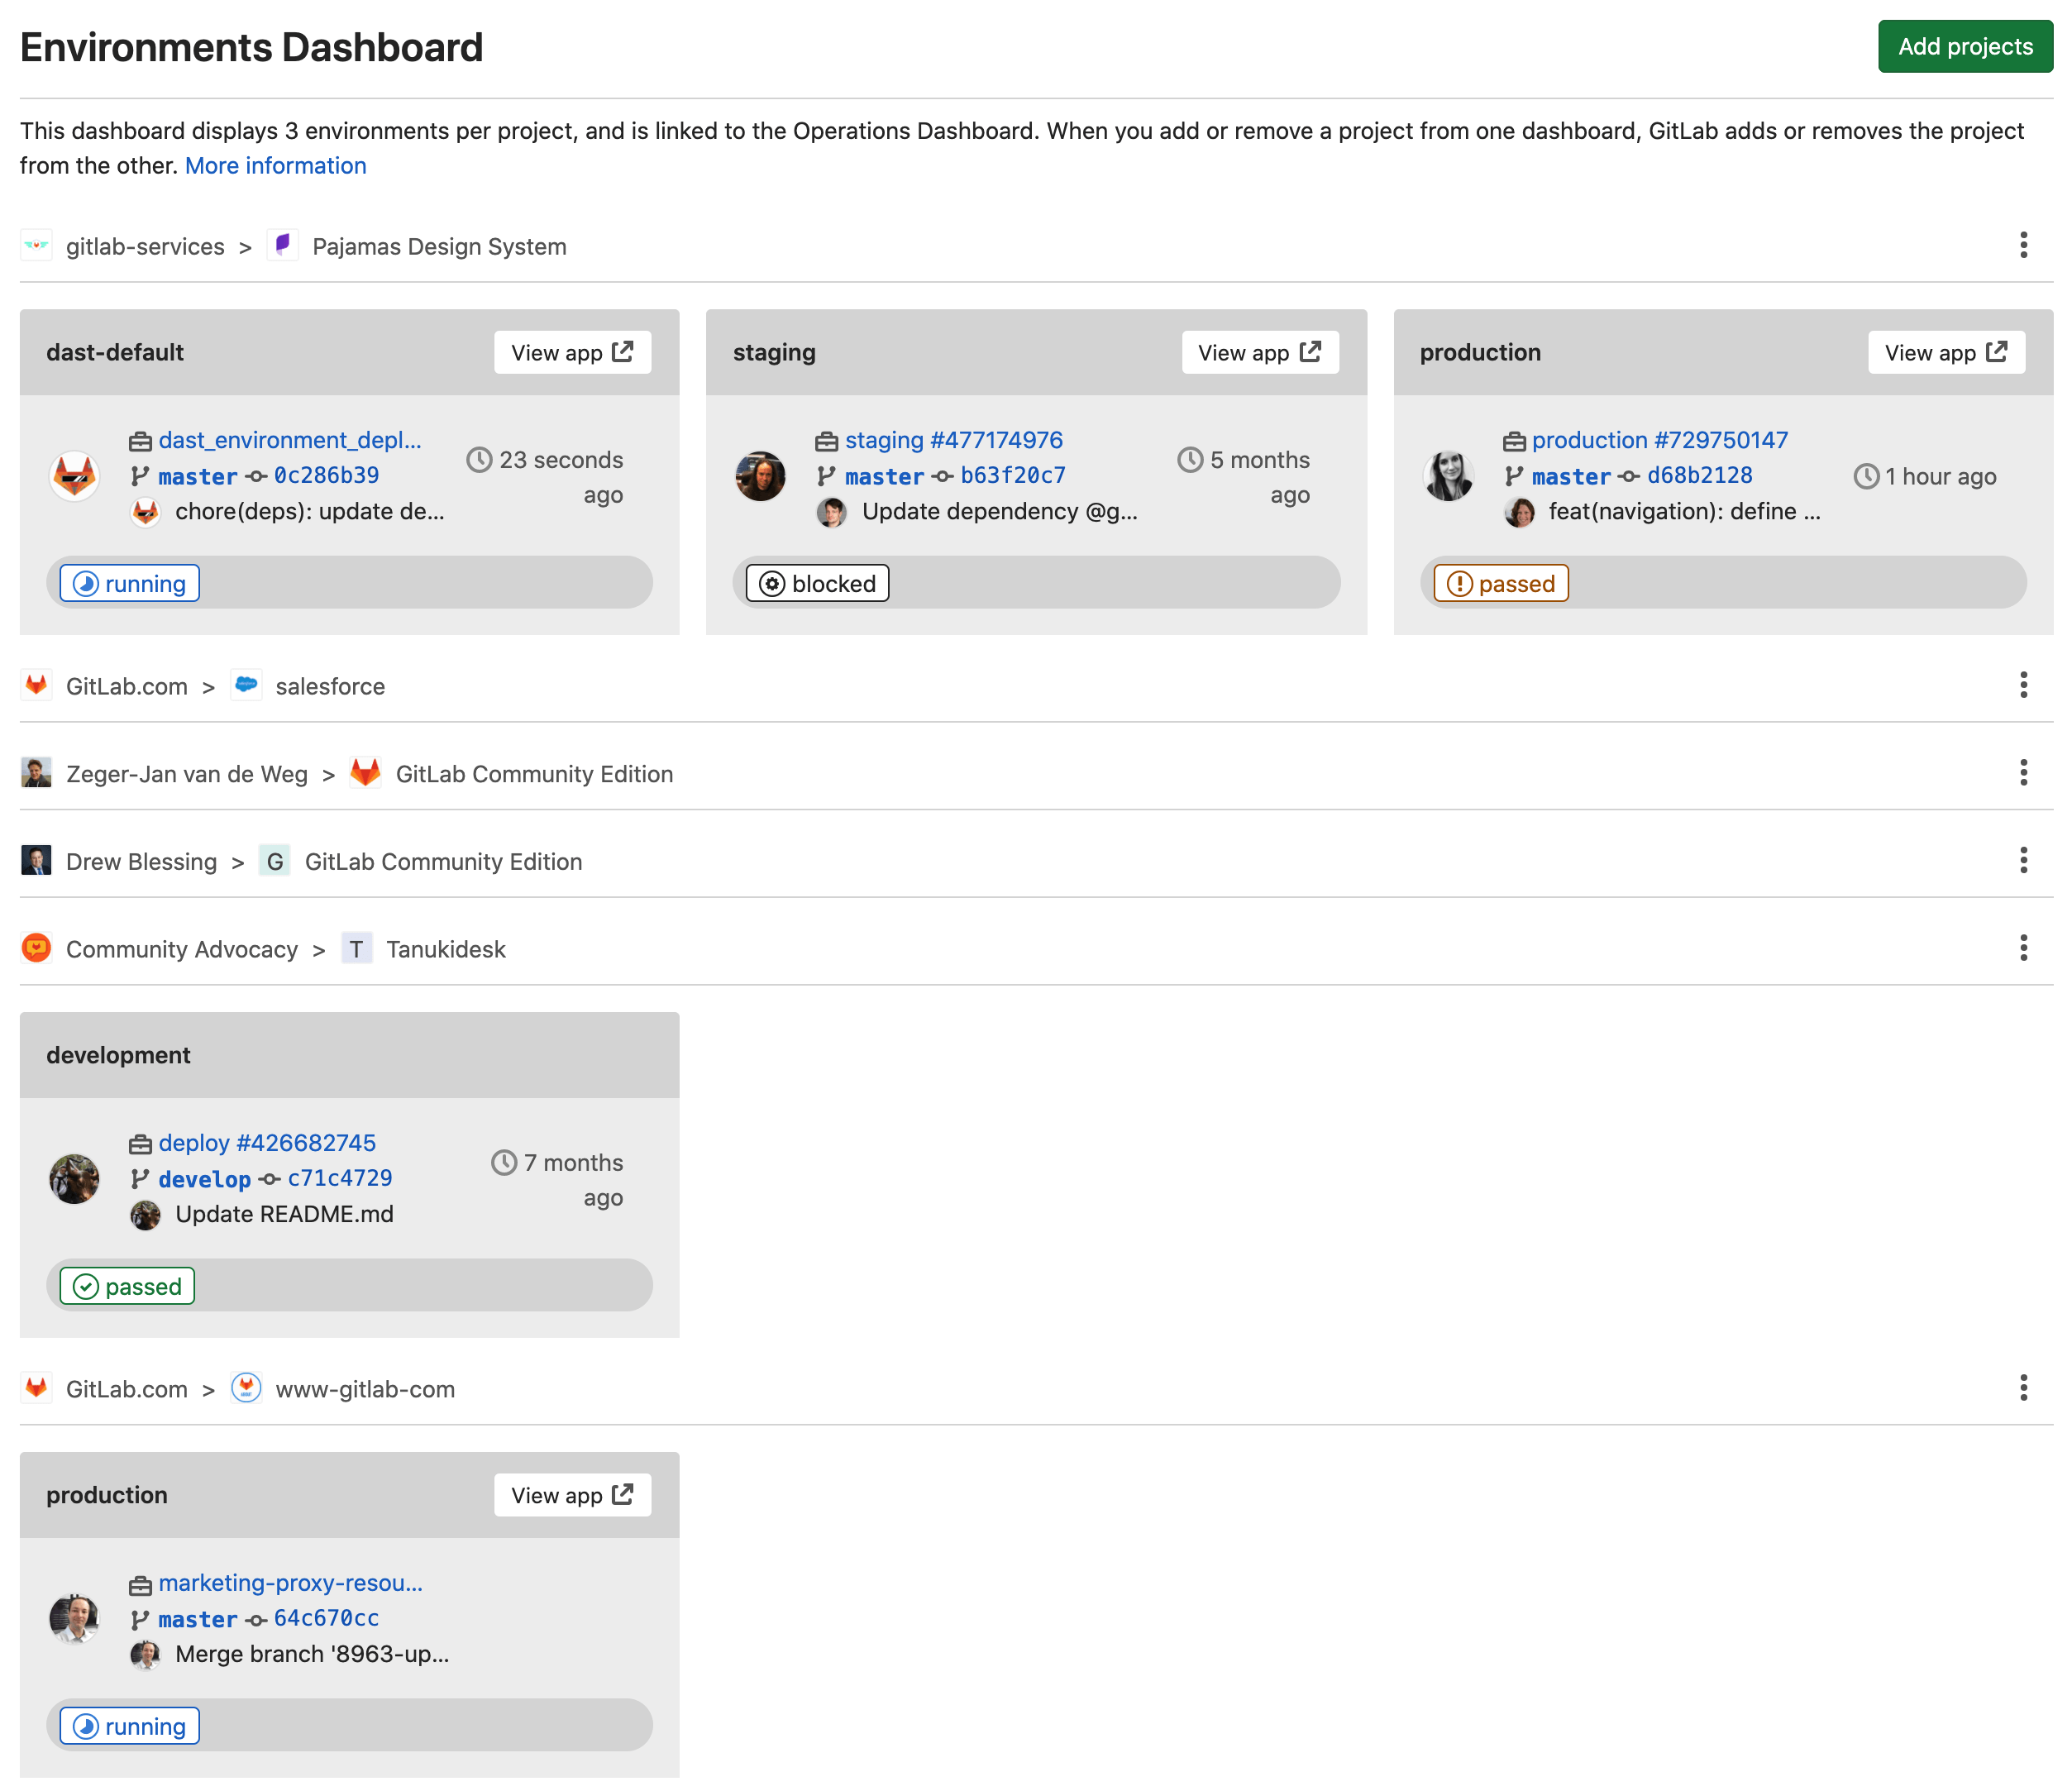Click Zeger-Jan van de Weg's avatar
The width and height of the screenshot is (2072, 1791).
pos(36,772)
